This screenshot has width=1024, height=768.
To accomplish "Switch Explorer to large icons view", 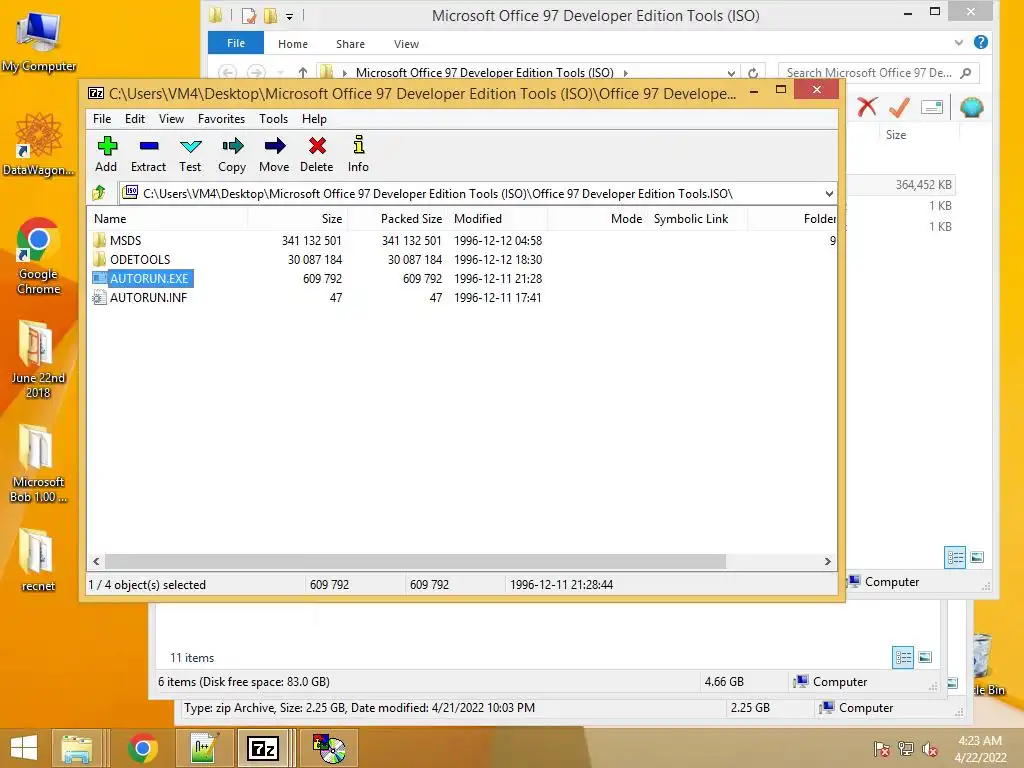I will [977, 557].
